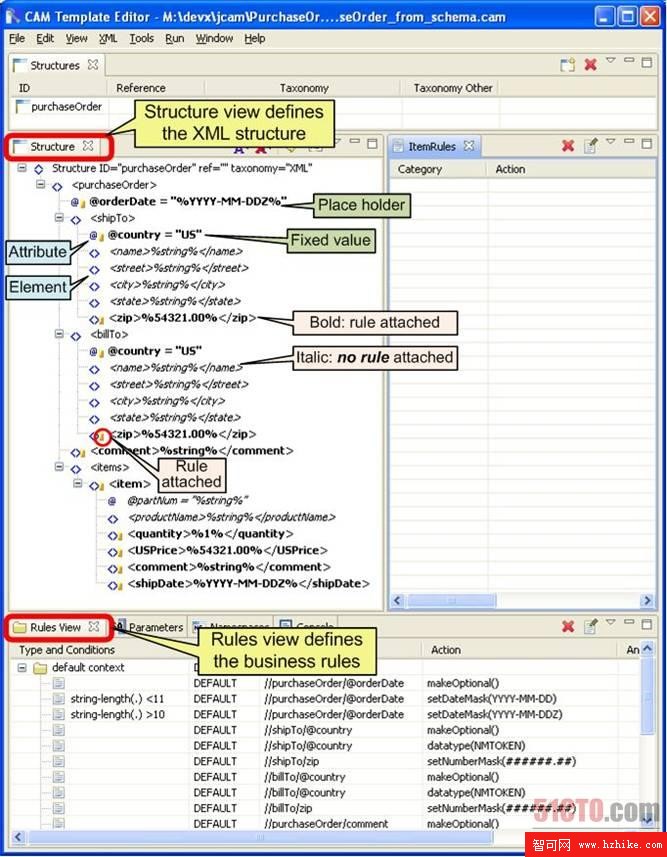This screenshot has height=857, width=667.
Task: Click the red delete icon in Rules View panel
Action: coord(568,627)
